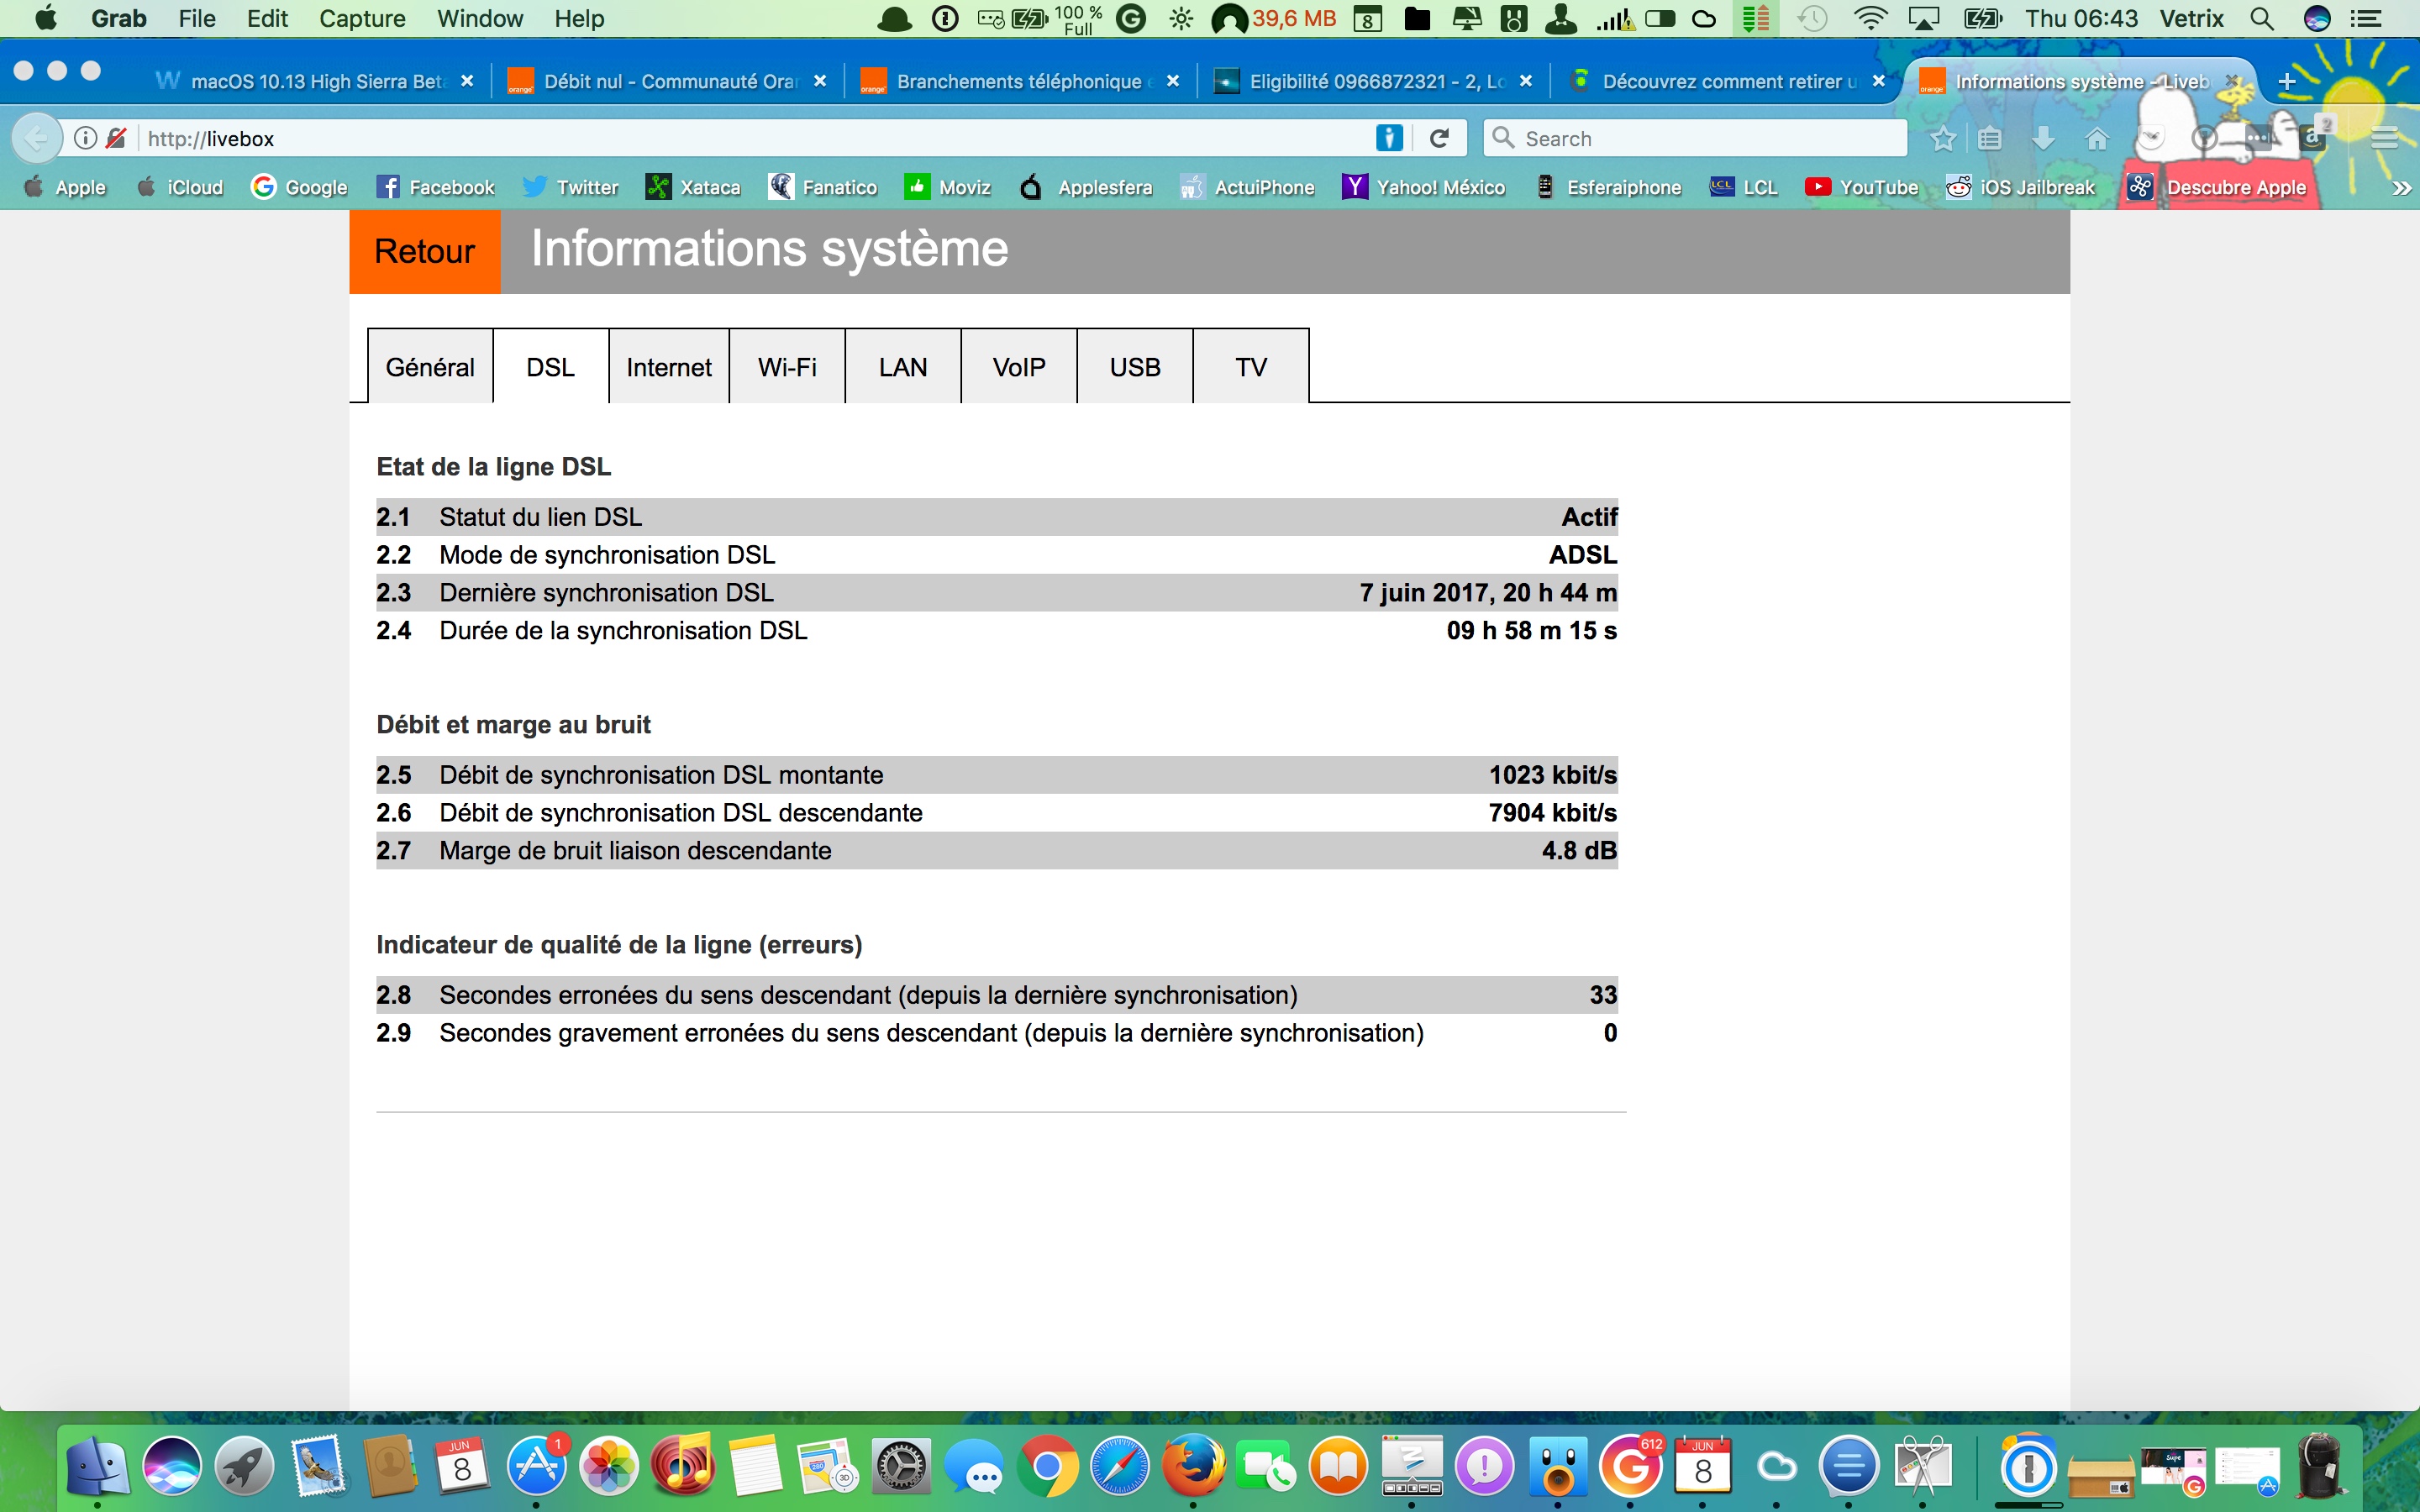Launch Firefox from the Dock
The height and width of the screenshot is (1512, 2420).
point(1193,1467)
